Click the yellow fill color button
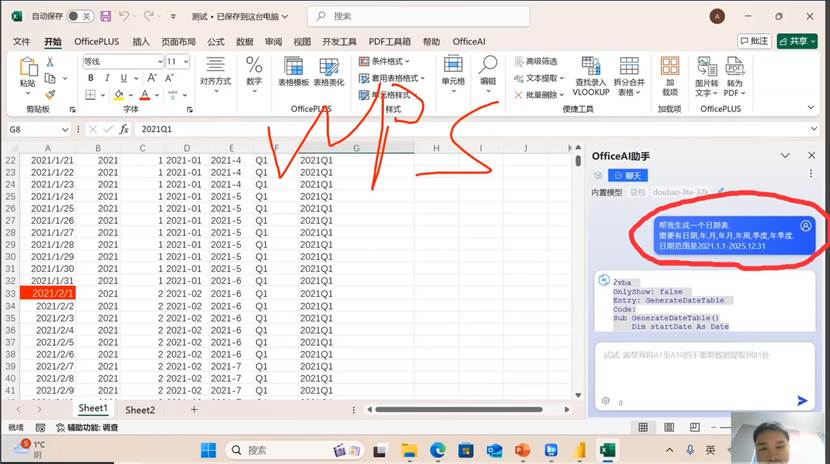The width and height of the screenshot is (830, 464). [119, 95]
